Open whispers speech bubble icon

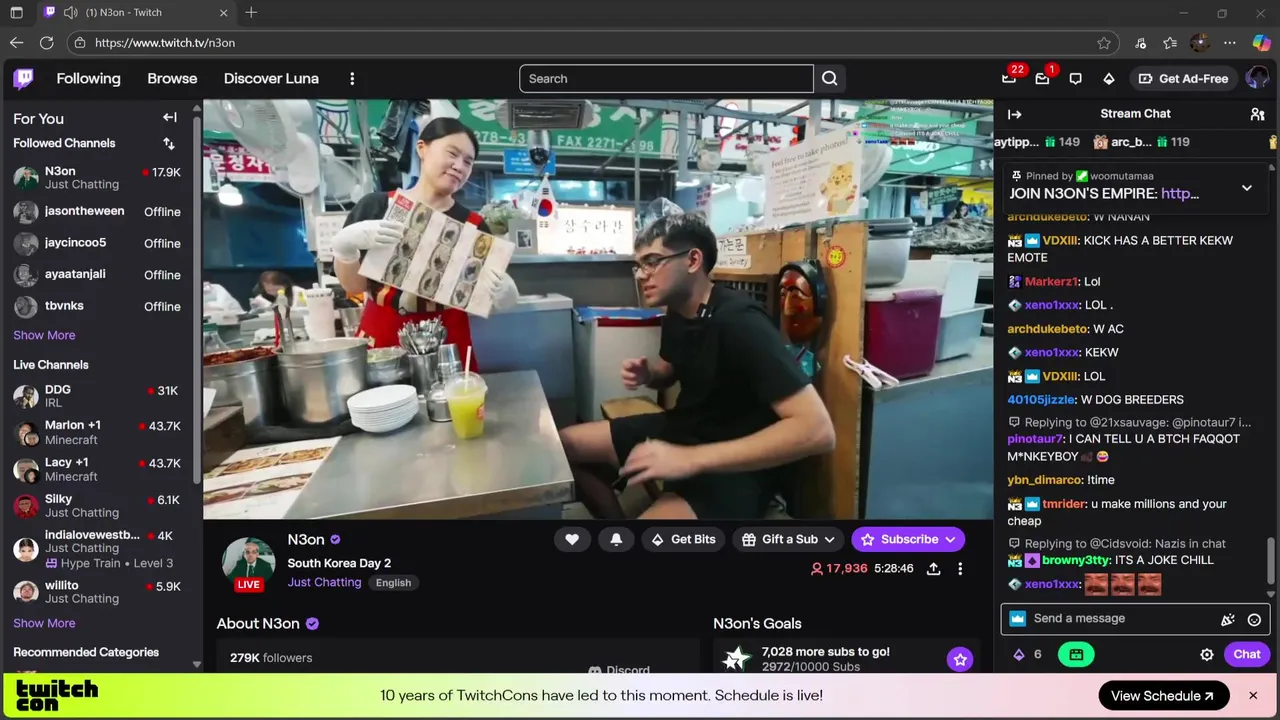(1075, 78)
